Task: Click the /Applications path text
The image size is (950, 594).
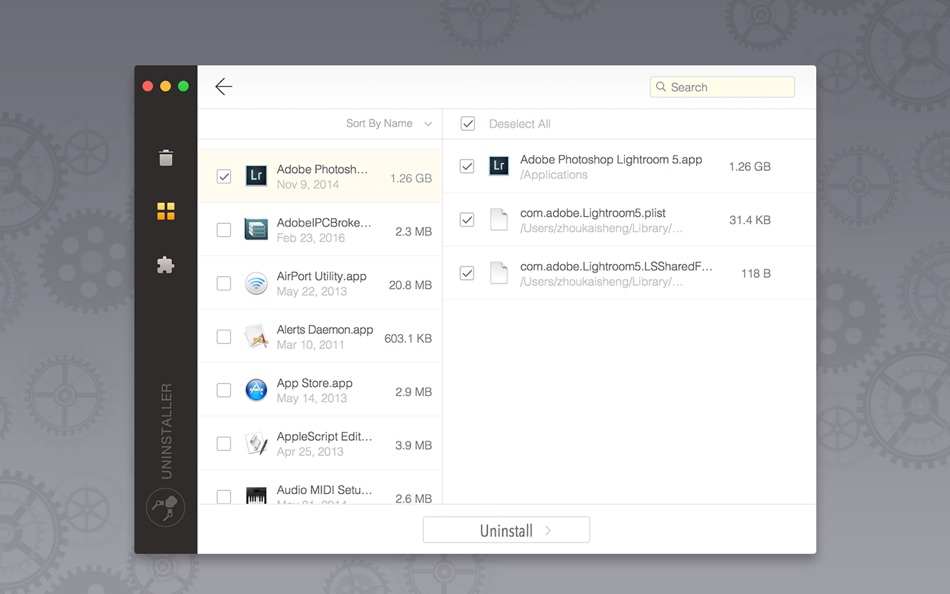Action: click(x=554, y=175)
